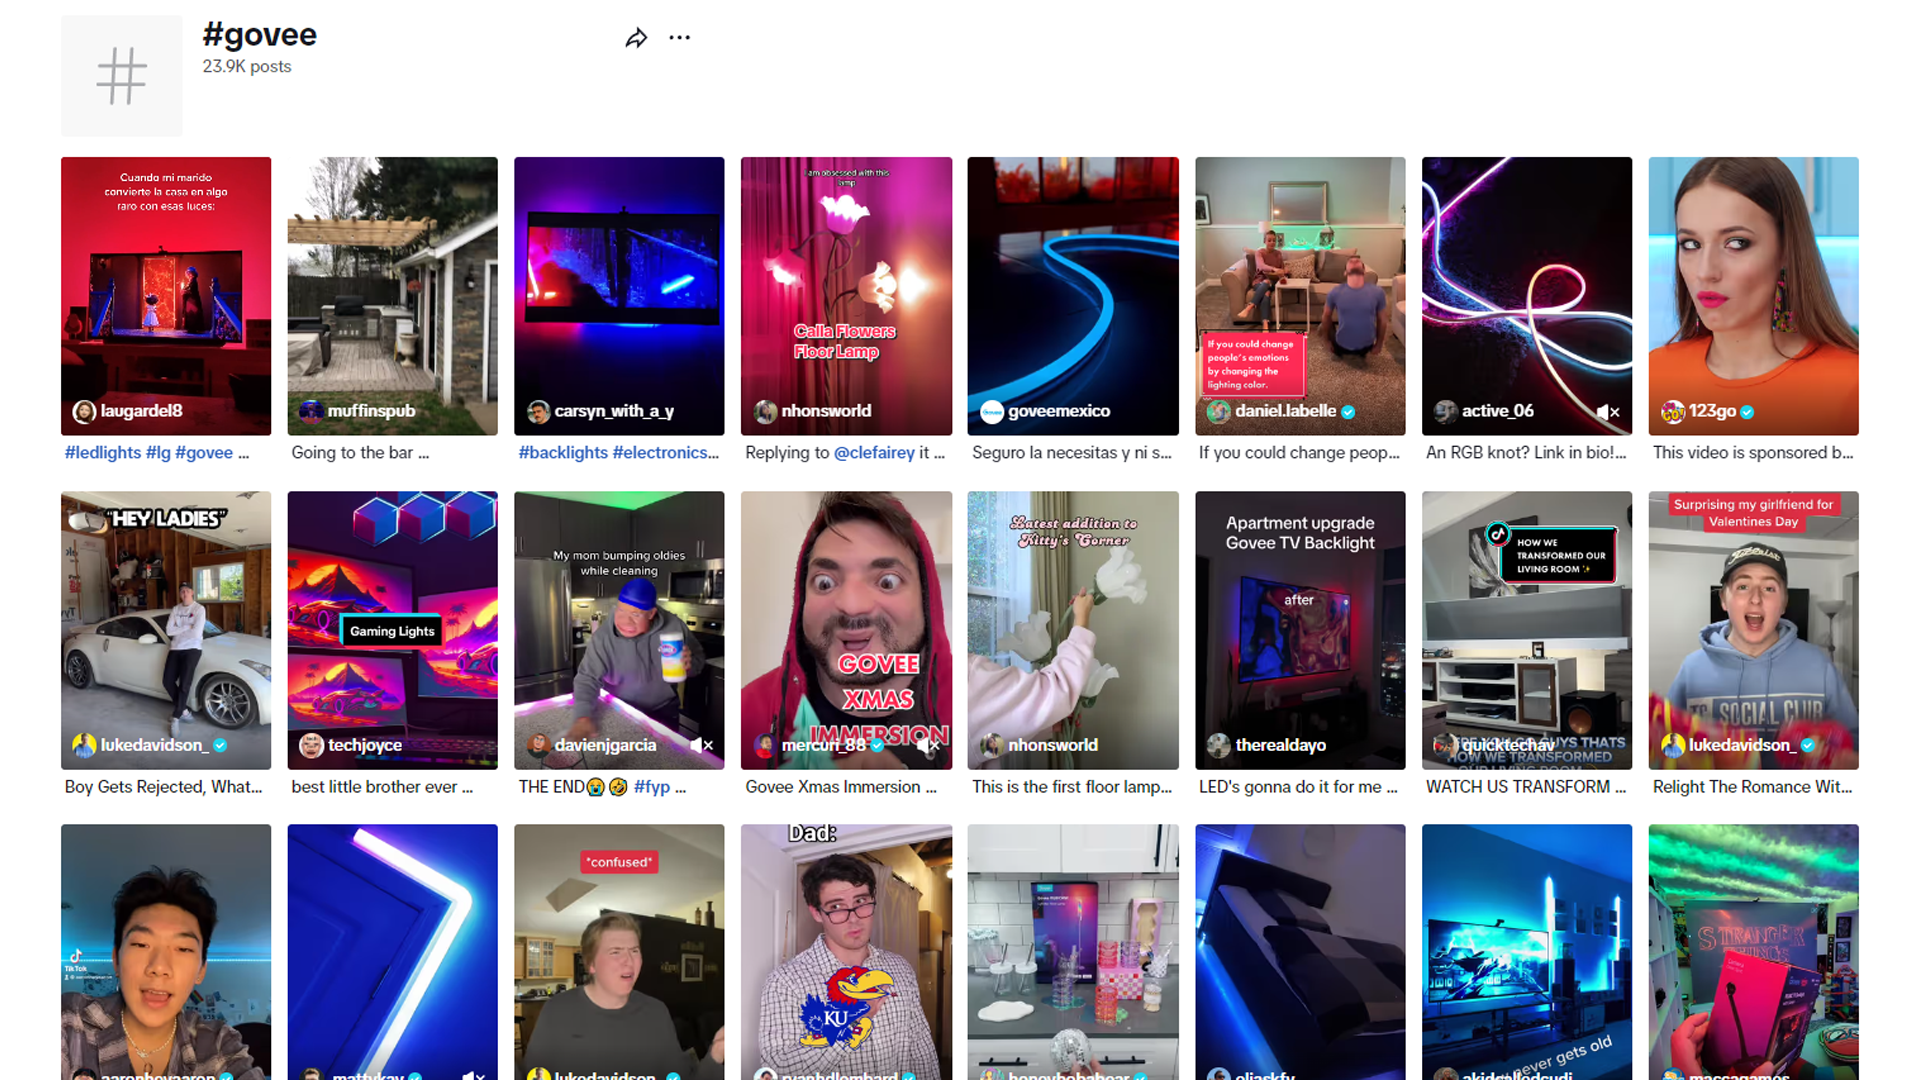Open the #ledlights hashtag link

point(103,453)
